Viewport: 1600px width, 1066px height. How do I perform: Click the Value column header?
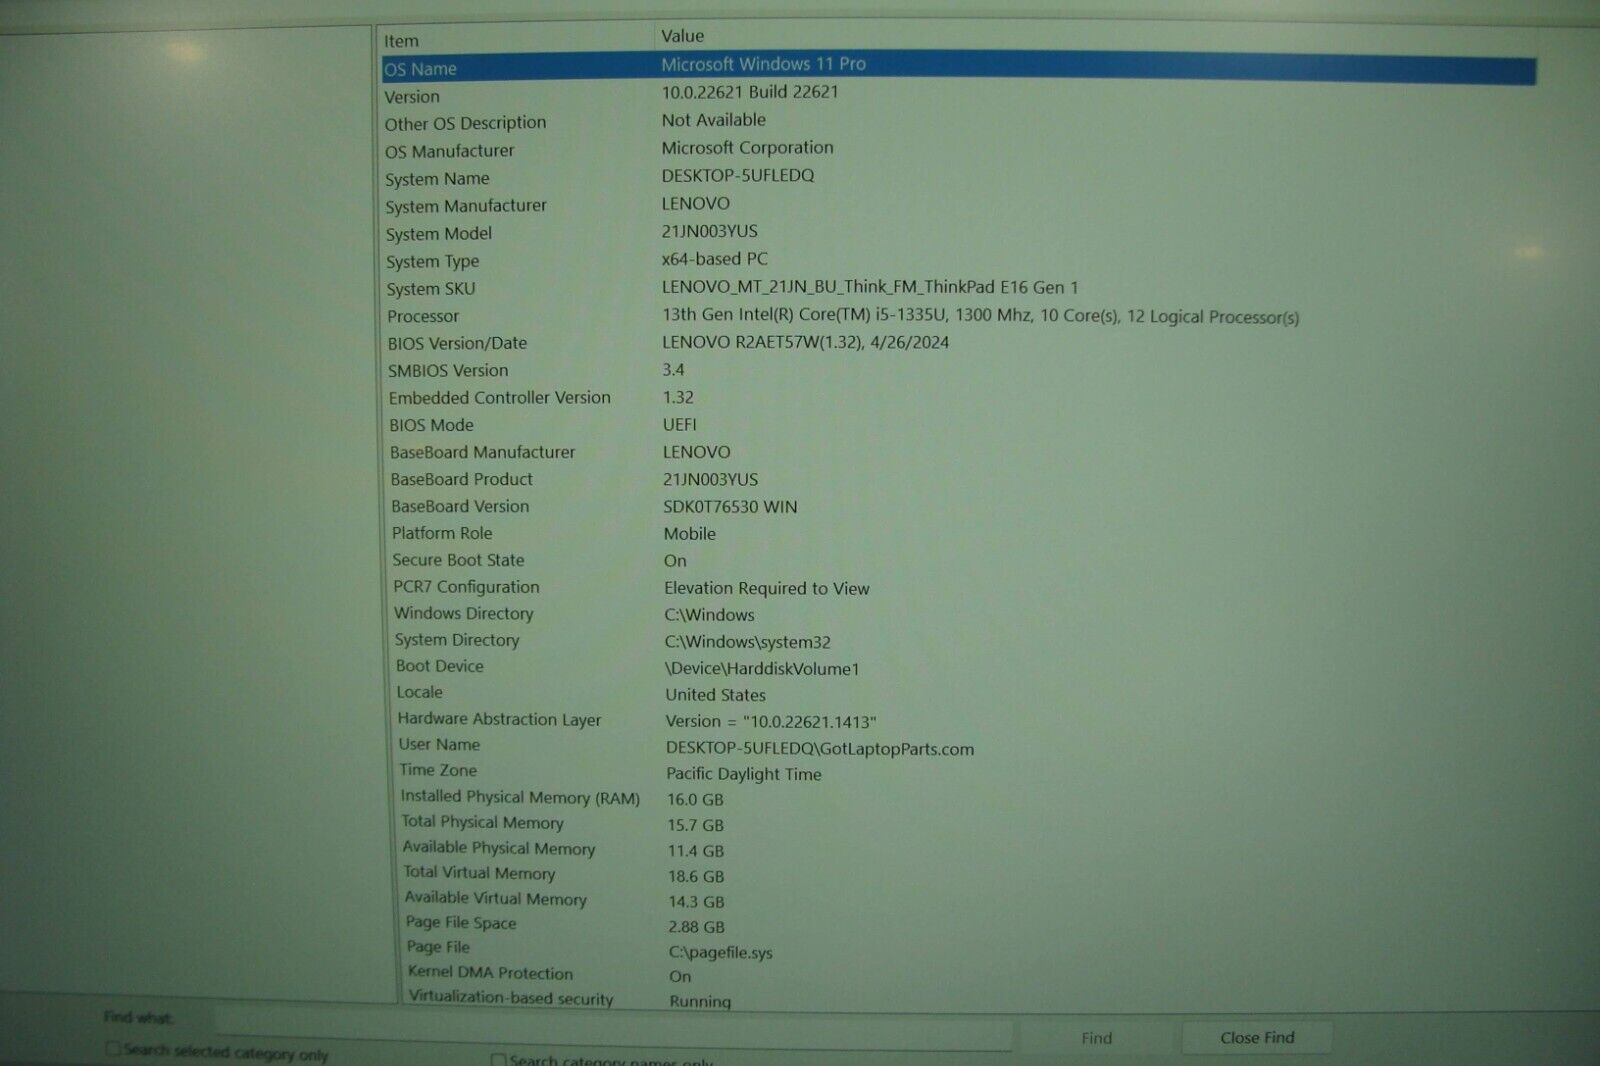click(1095, 36)
